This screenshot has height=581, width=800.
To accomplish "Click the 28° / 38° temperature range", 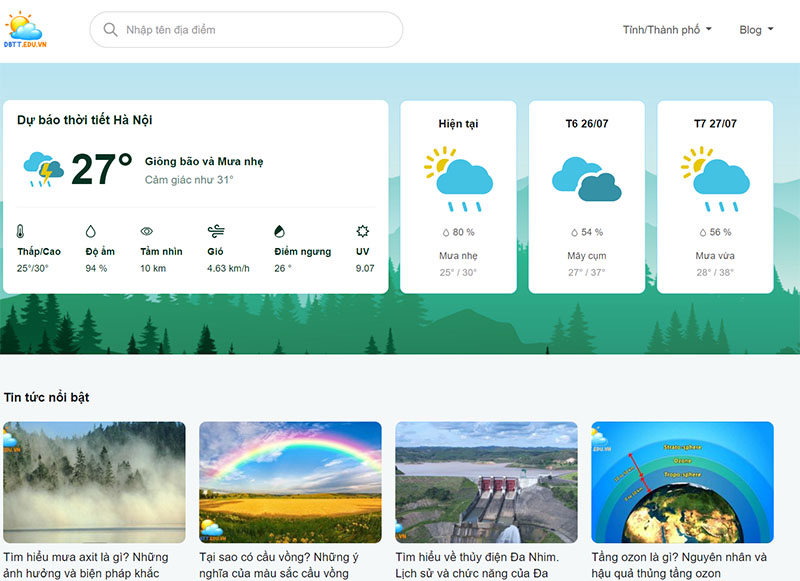I will pos(715,272).
